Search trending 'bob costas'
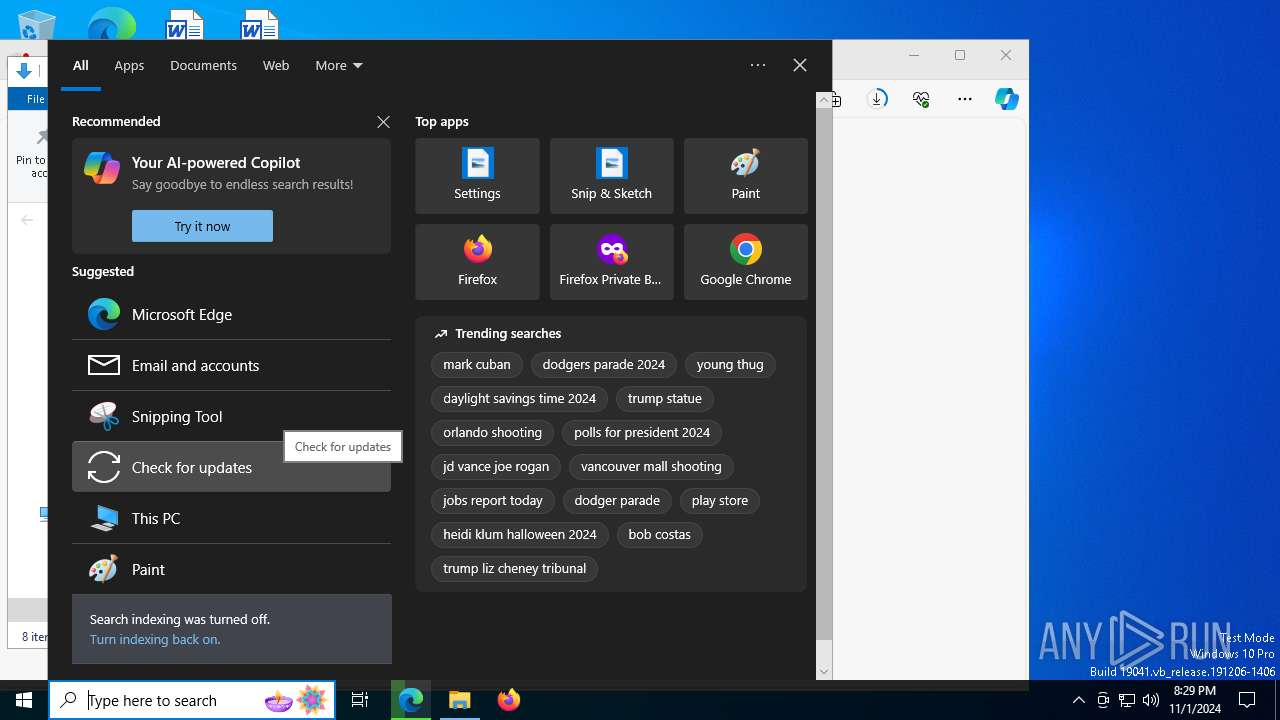The width and height of the screenshot is (1280, 720). (x=660, y=535)
